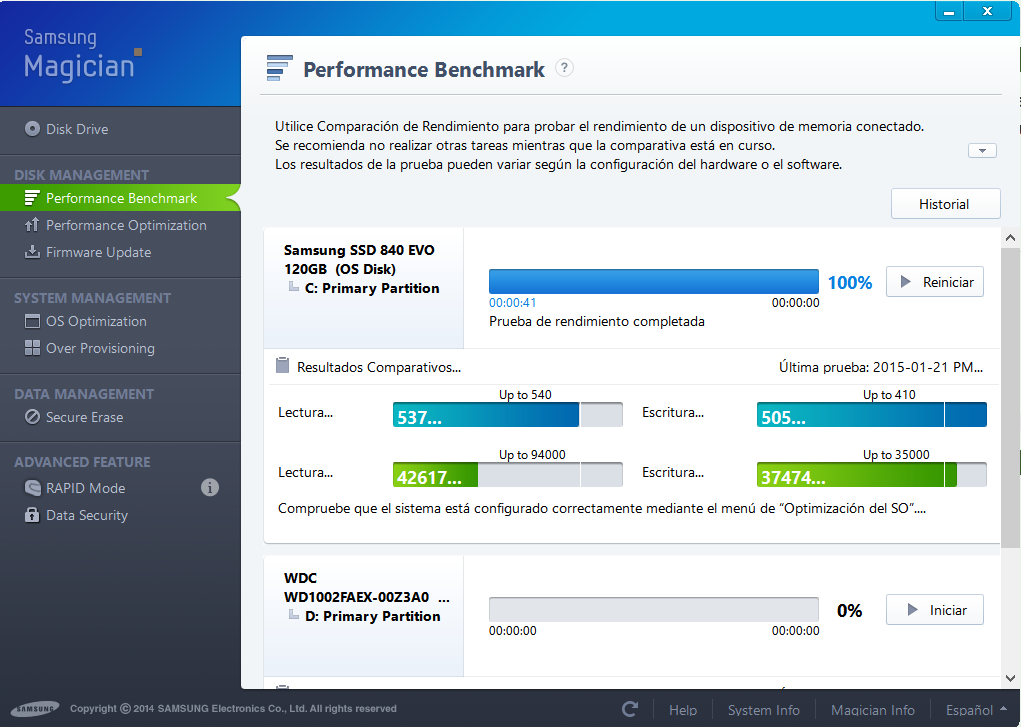Viewport: 1021px width, 727px height.
Task: Click the play icon on the Reiniciar button
Action: click(x=905, y=282)
